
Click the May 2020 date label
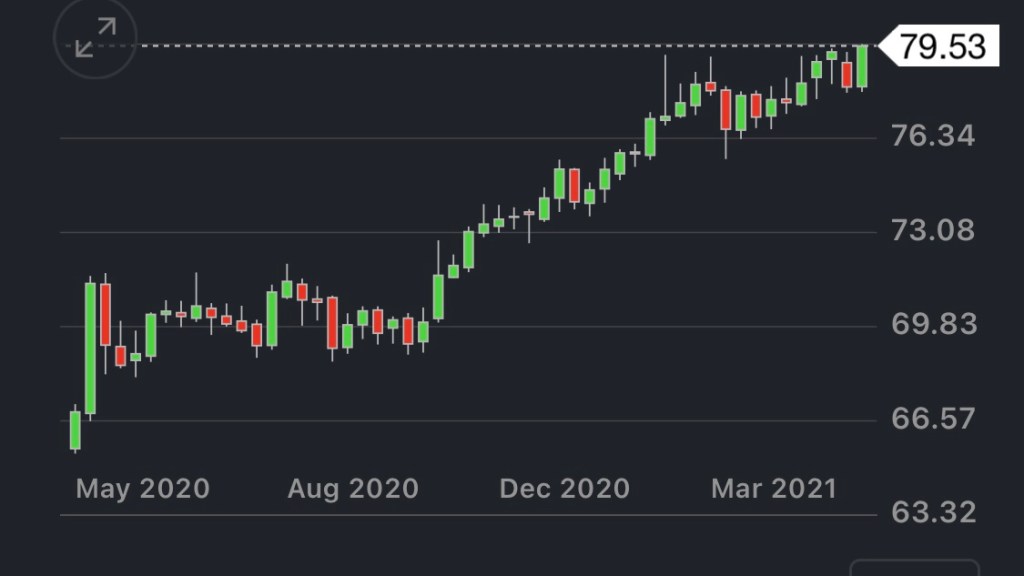coord(143,489)
